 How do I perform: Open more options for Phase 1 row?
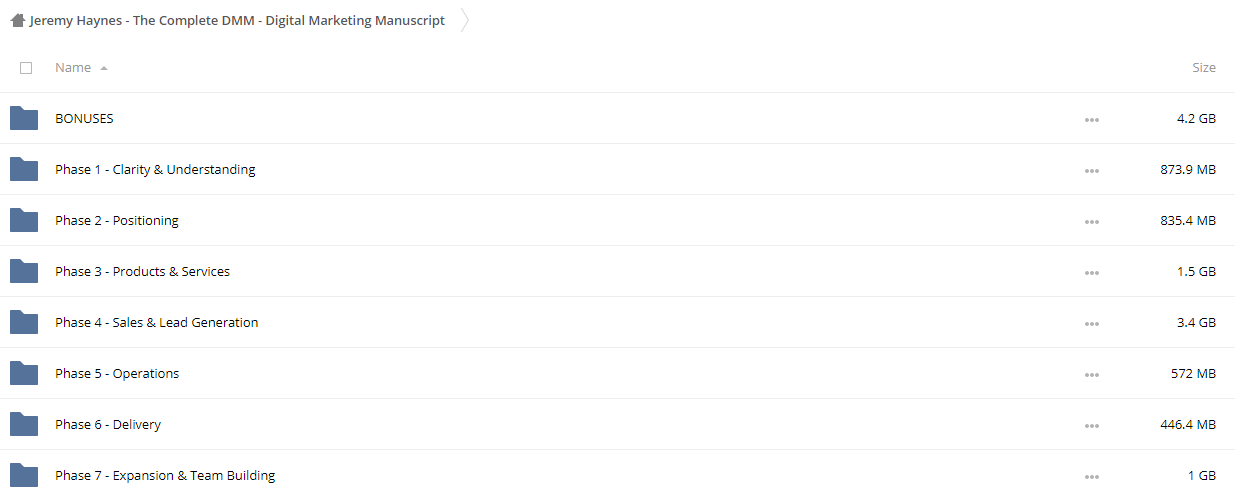[x=1091, y=170]
